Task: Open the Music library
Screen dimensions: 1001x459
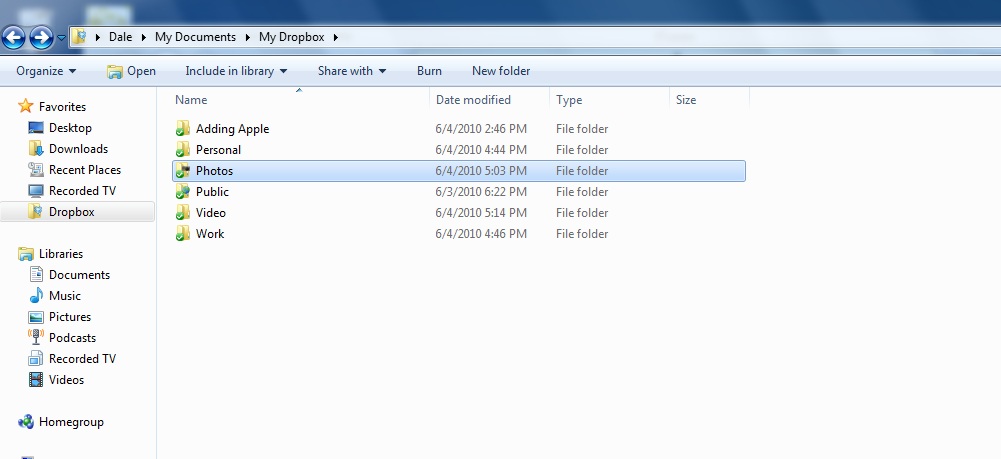Action: point(65,296)
